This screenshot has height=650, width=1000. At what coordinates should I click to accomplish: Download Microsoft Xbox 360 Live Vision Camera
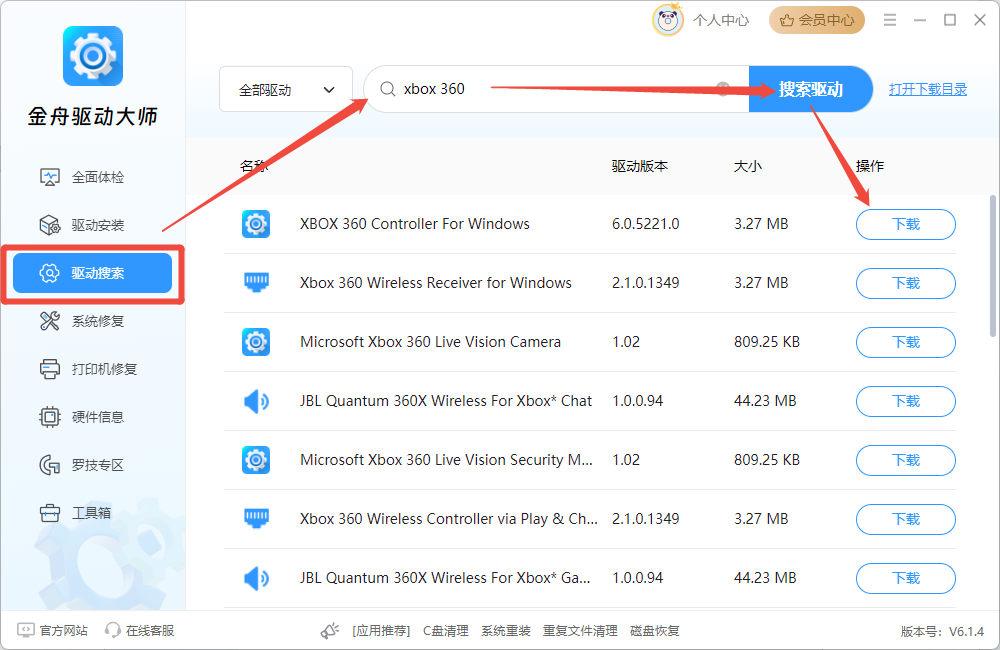(906, 342)
